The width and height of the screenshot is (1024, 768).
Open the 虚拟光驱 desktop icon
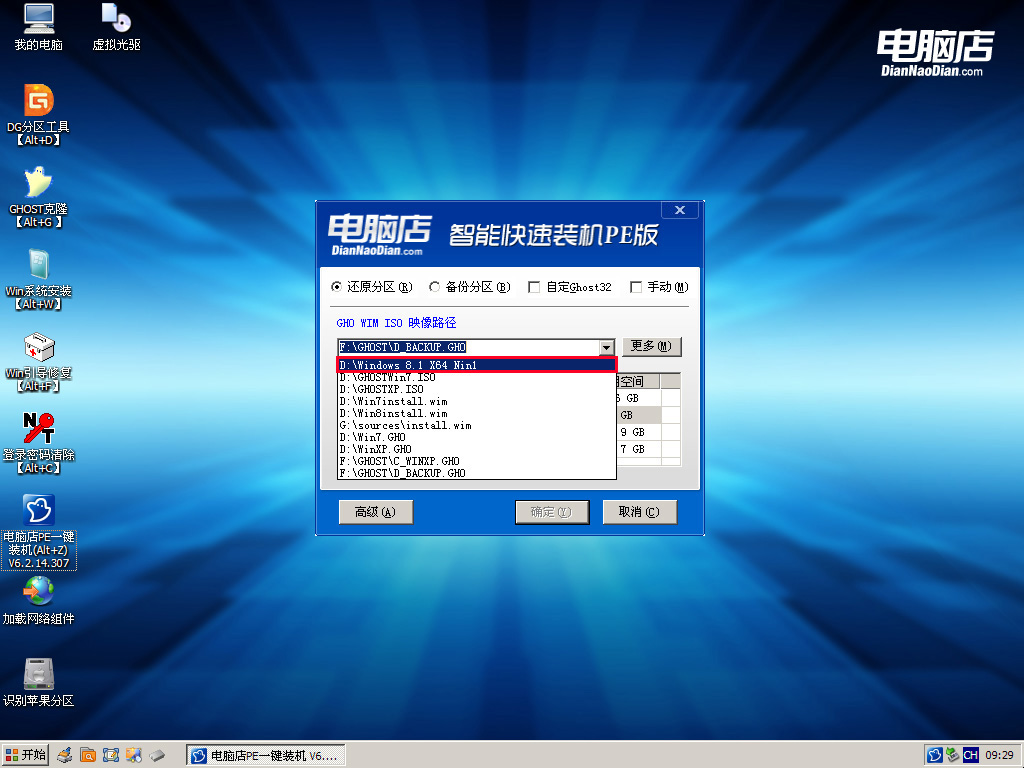116,19
